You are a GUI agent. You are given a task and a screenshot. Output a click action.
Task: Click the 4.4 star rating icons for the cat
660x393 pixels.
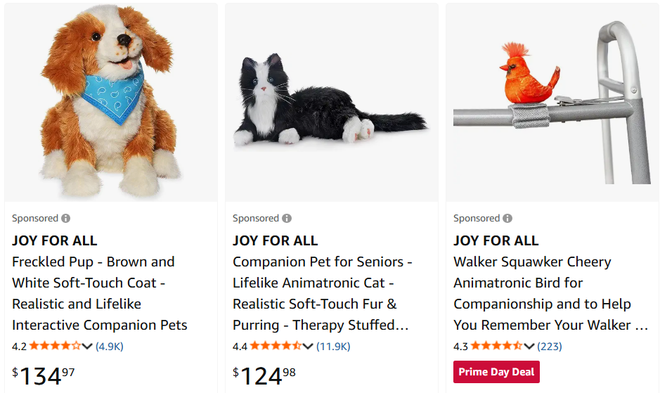(276, 346)
